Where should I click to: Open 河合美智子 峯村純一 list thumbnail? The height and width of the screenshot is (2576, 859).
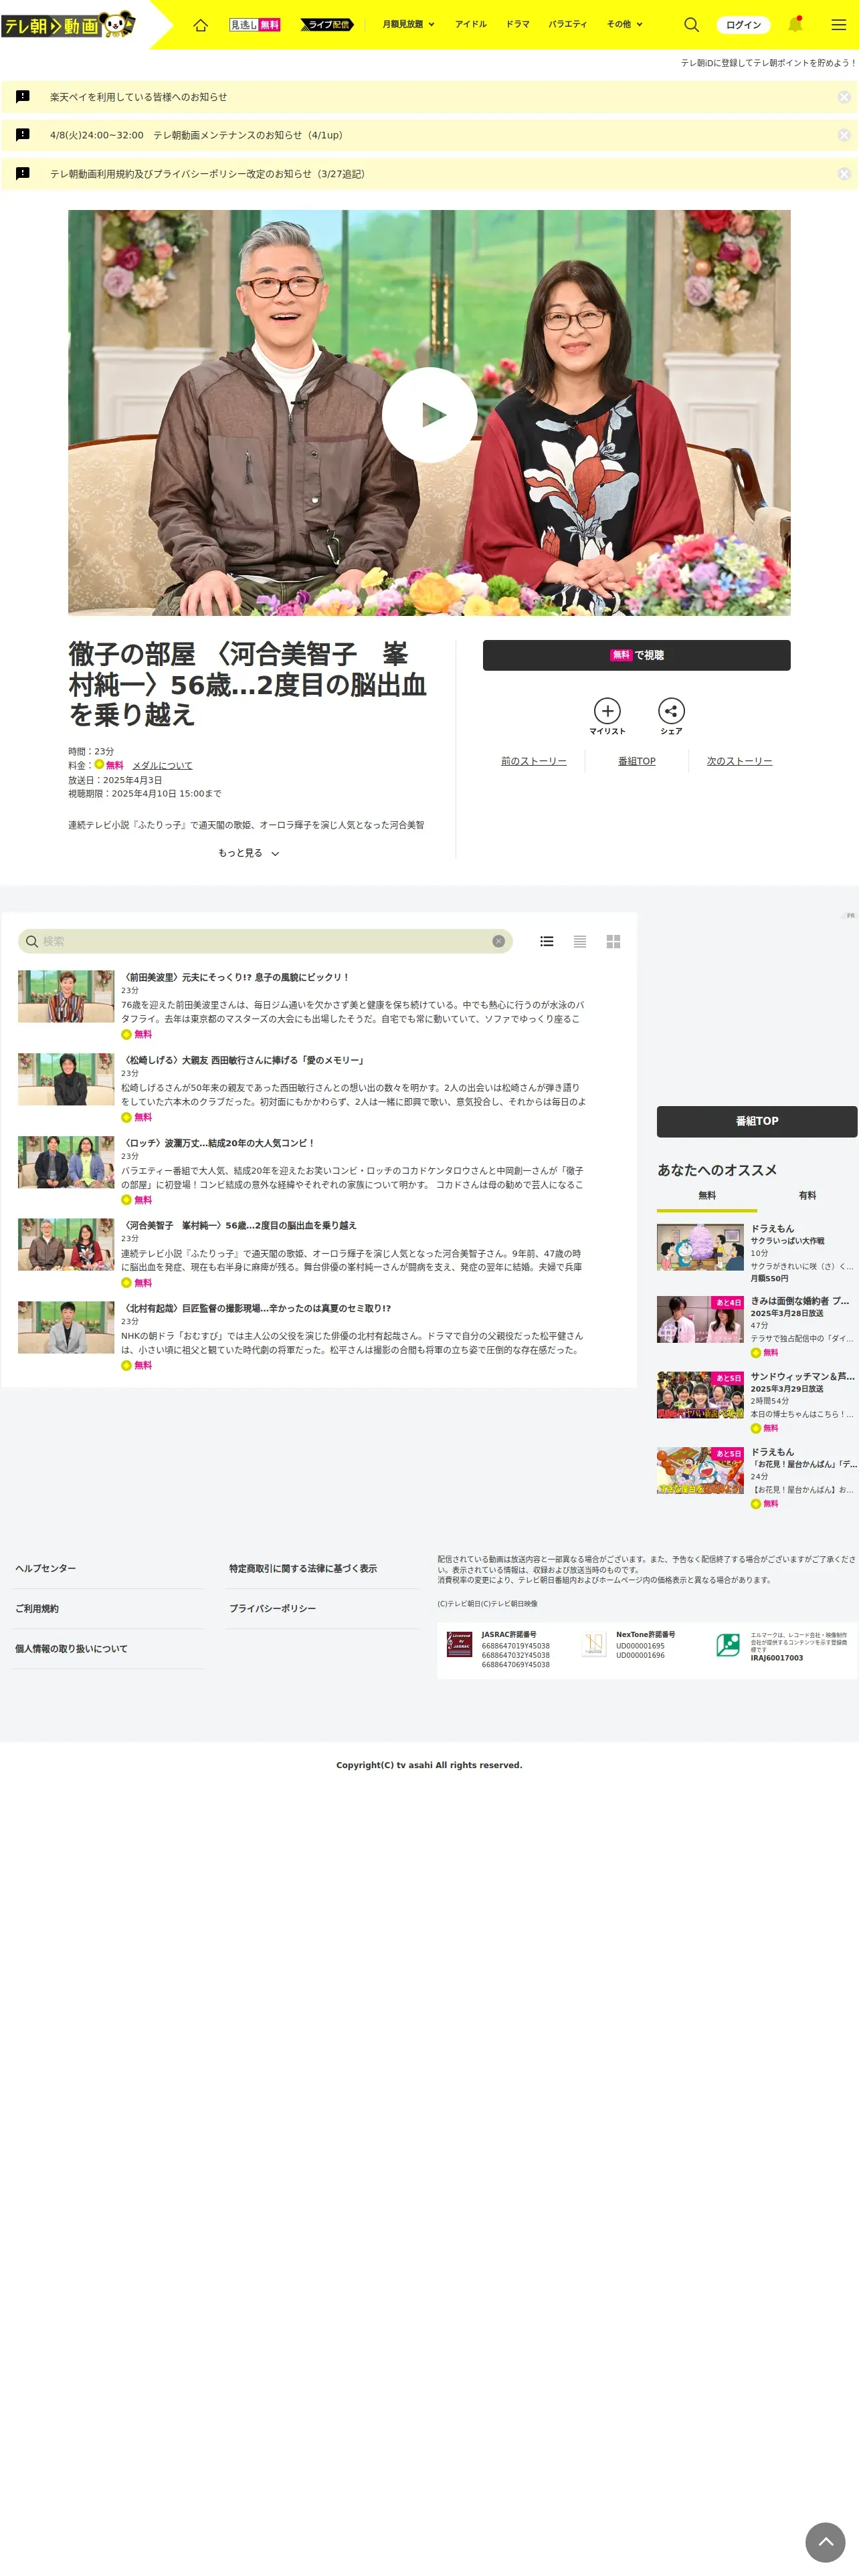click(66, 1244)
